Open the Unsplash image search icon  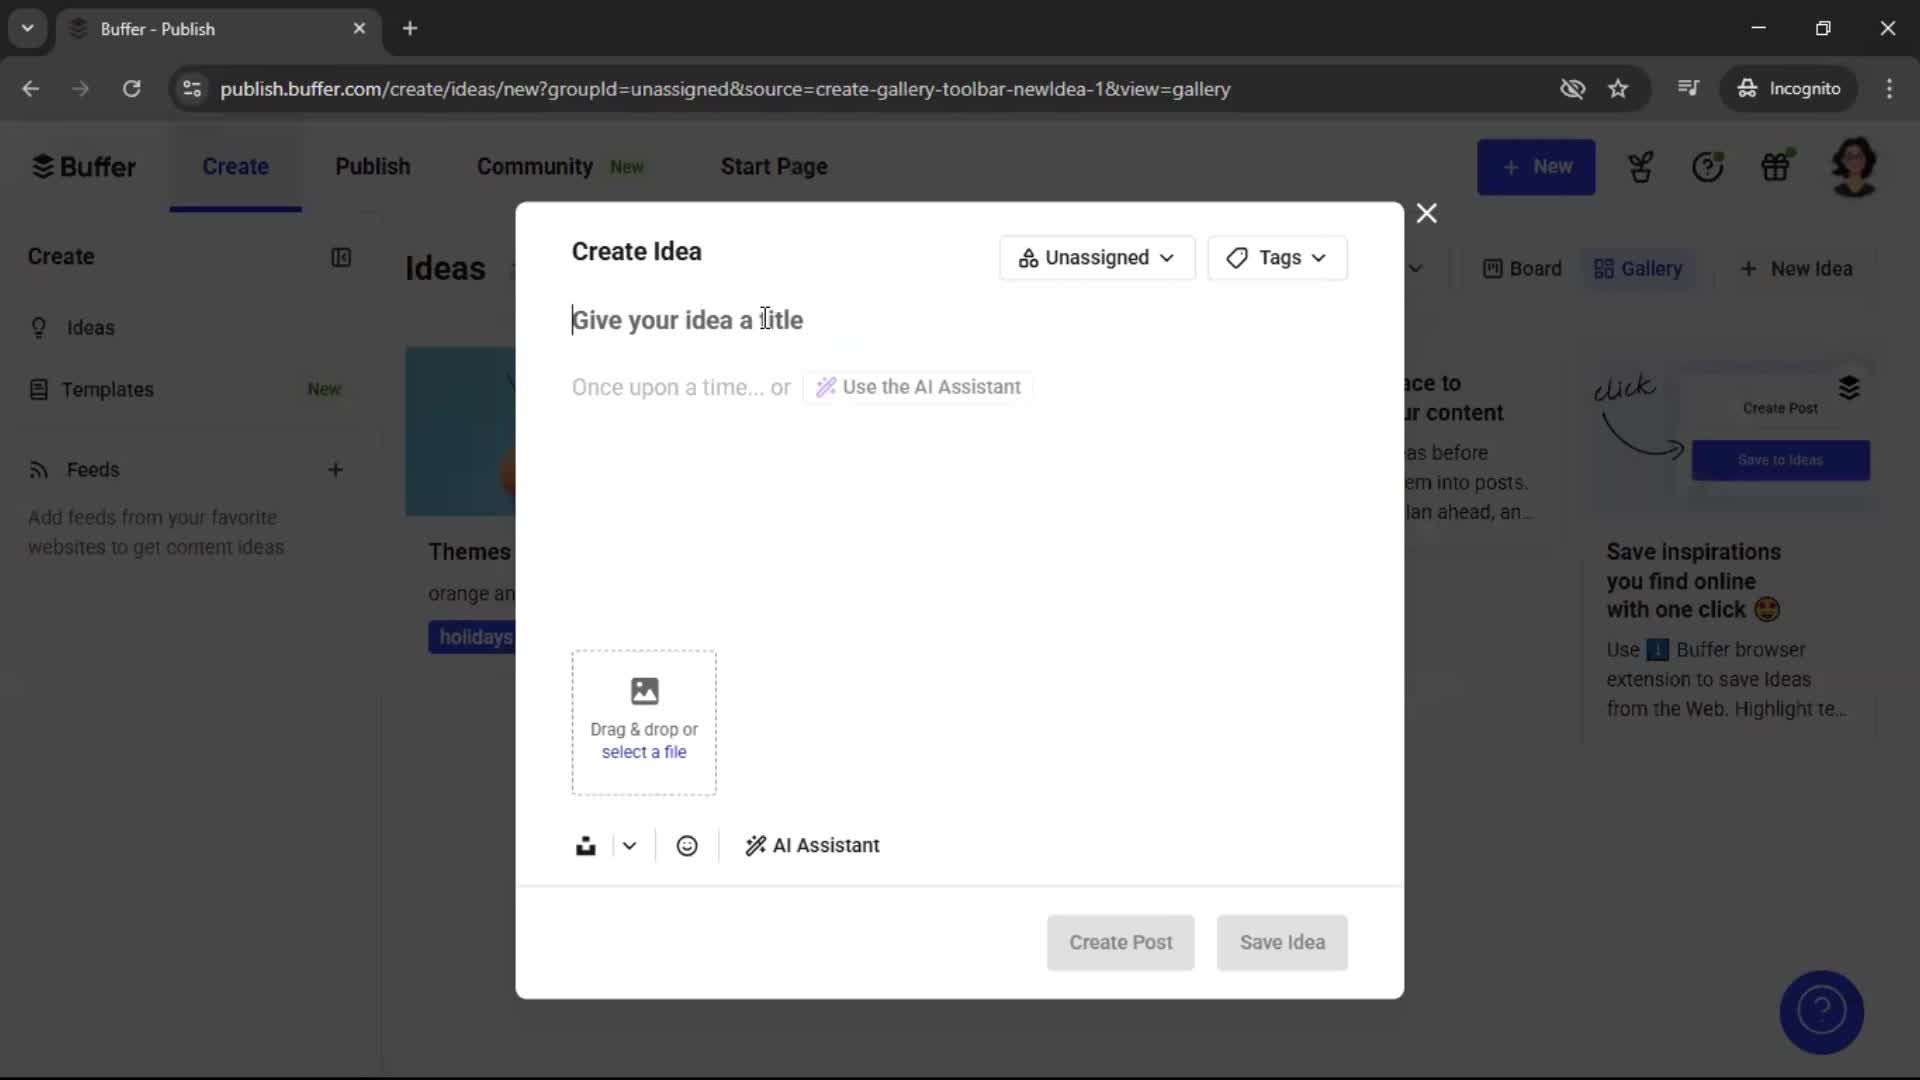click(x=586, y=845)
